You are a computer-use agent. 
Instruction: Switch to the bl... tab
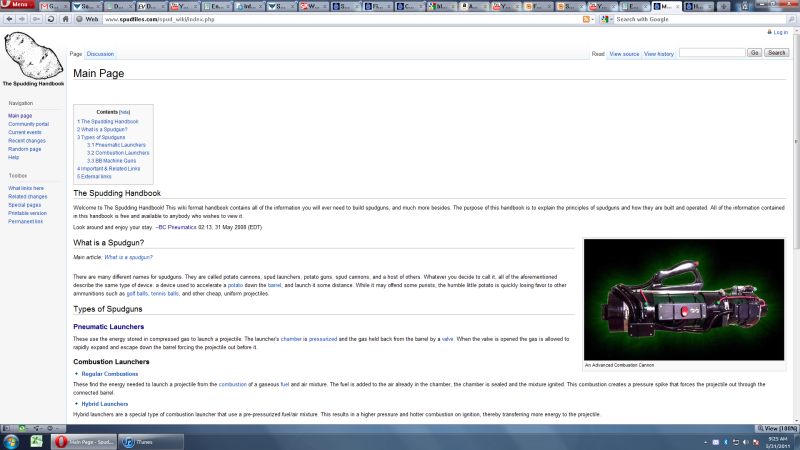(x=442, y=7)
